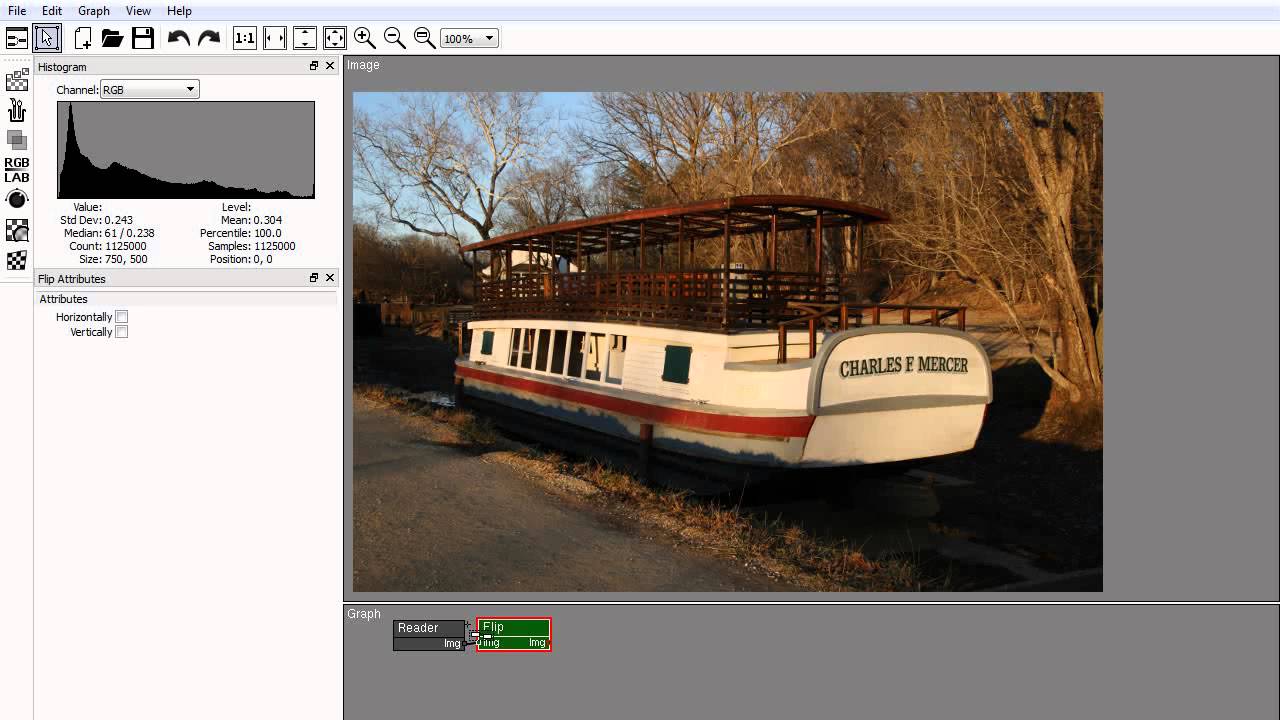Open the Edit menu

(52, 11)
